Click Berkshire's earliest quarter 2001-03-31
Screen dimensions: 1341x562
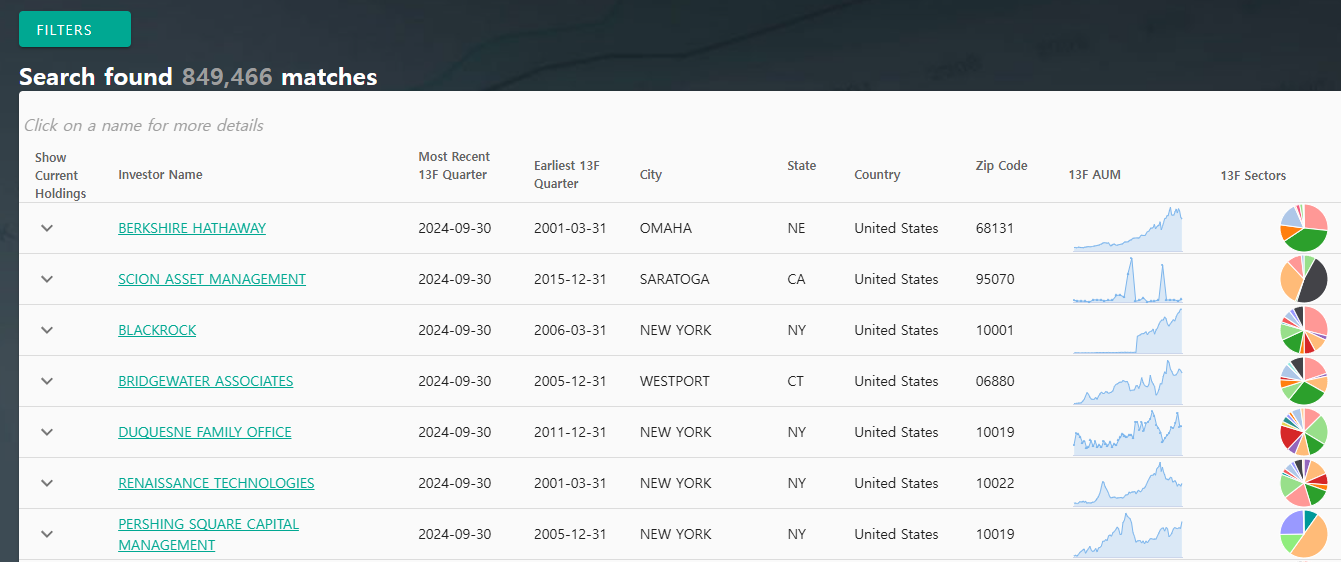coord(570,228)
